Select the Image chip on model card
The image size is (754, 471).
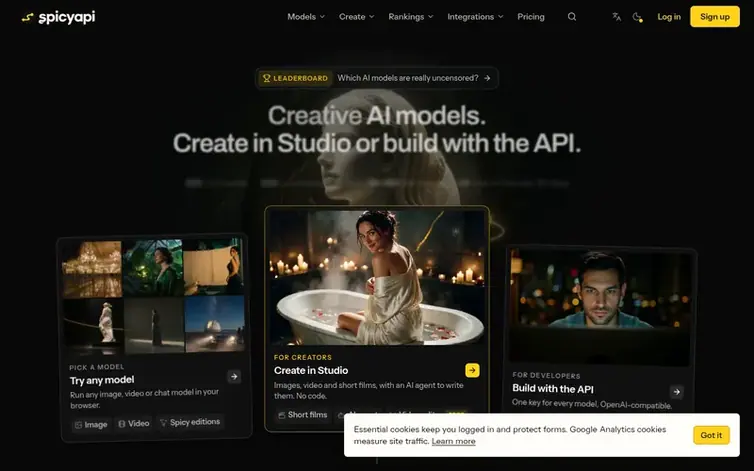coord(91,424)
